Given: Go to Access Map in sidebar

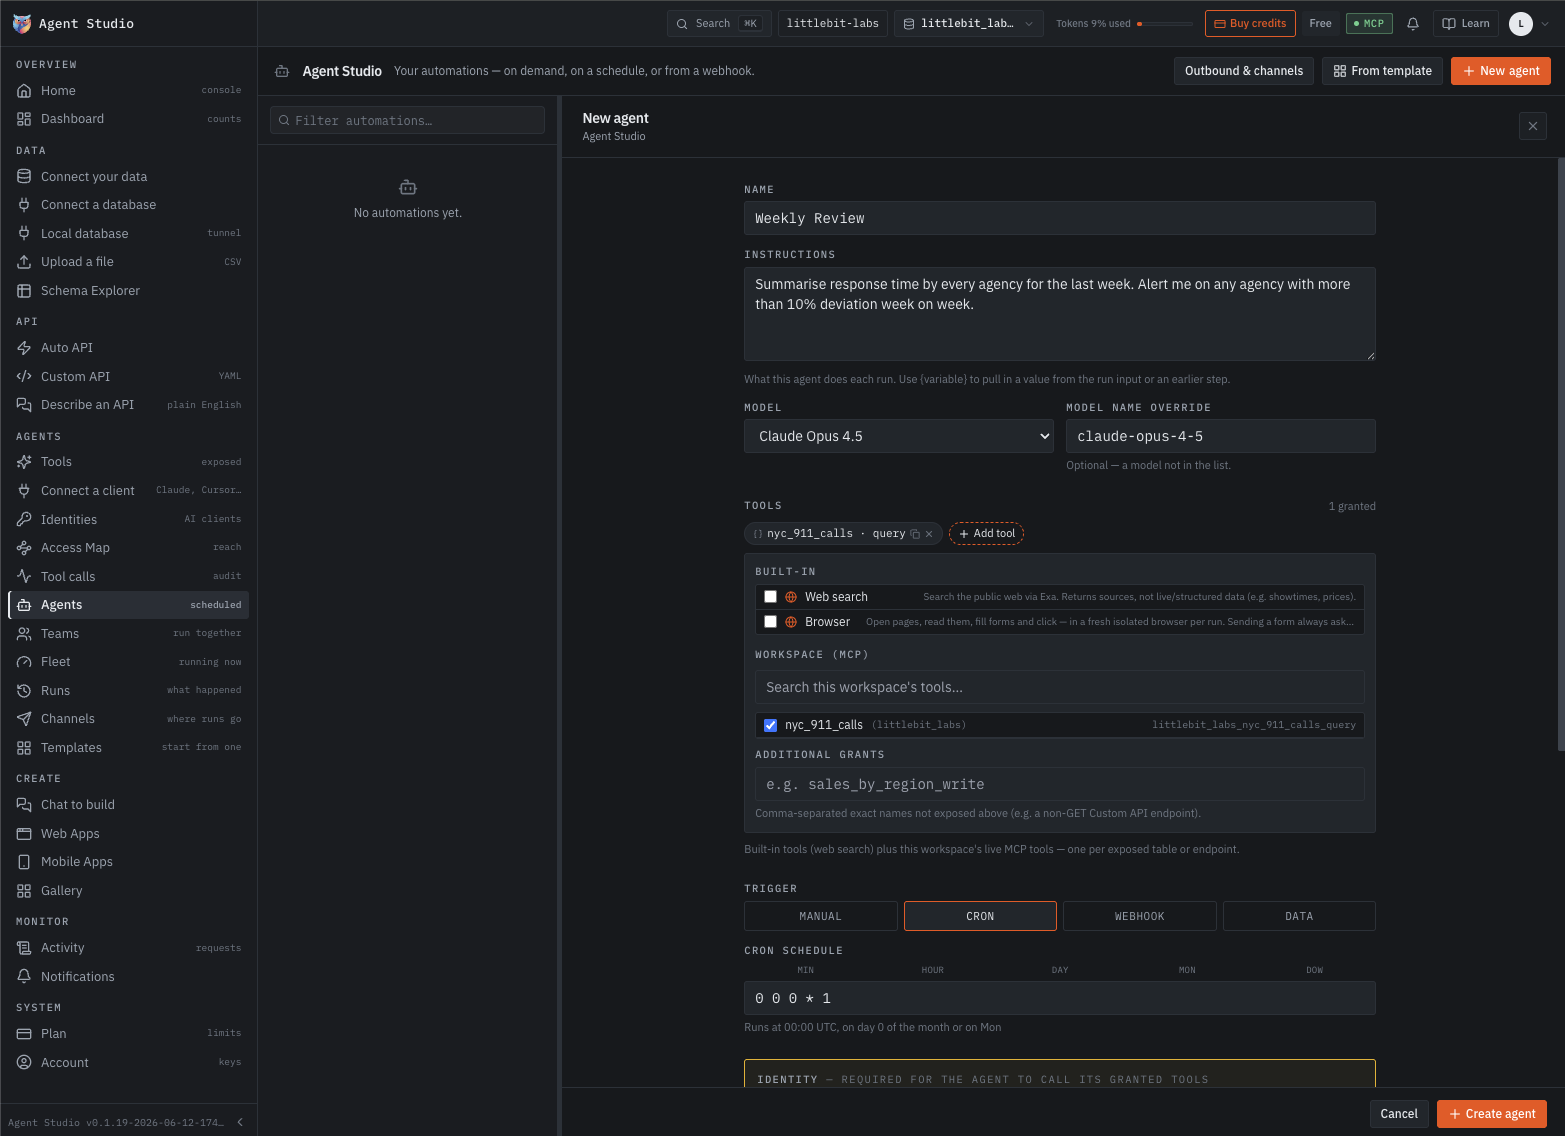Looking at the screenshot, I should [x=128, y=548].
